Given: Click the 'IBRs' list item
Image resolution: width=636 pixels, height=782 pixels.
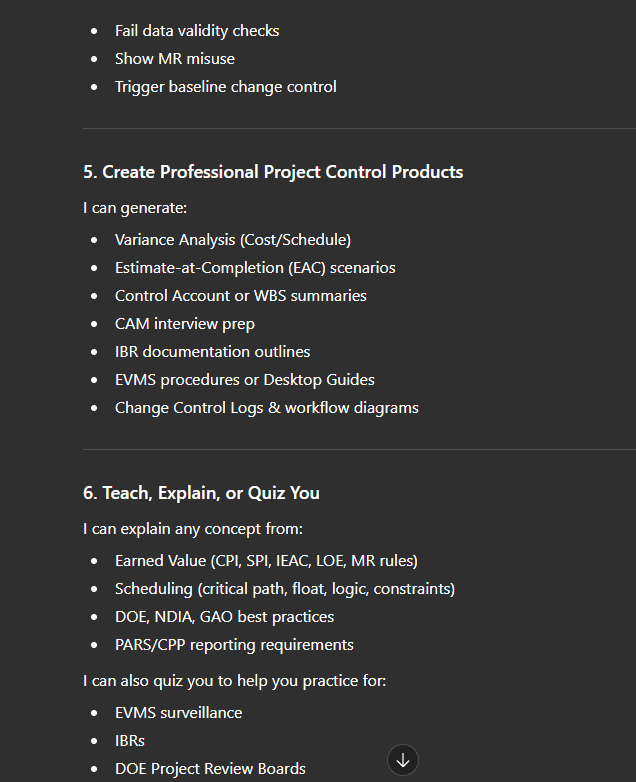Looking at the screenshot, I should pos(130,741).
